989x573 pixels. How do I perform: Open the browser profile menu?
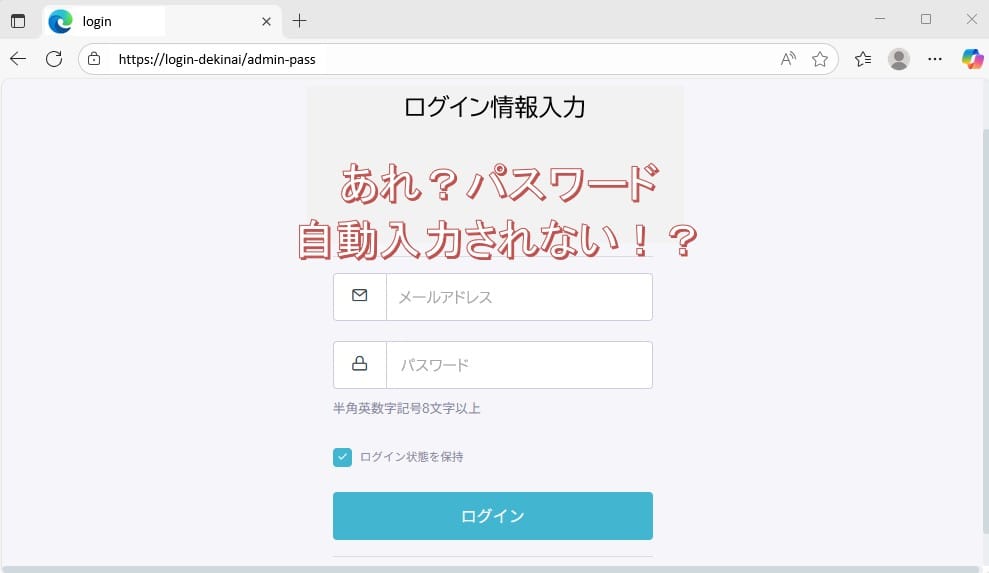click(899, 59)
